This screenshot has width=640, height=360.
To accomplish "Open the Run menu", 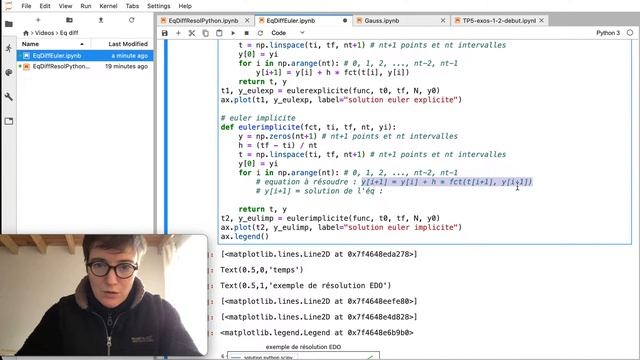I will 86,6.
